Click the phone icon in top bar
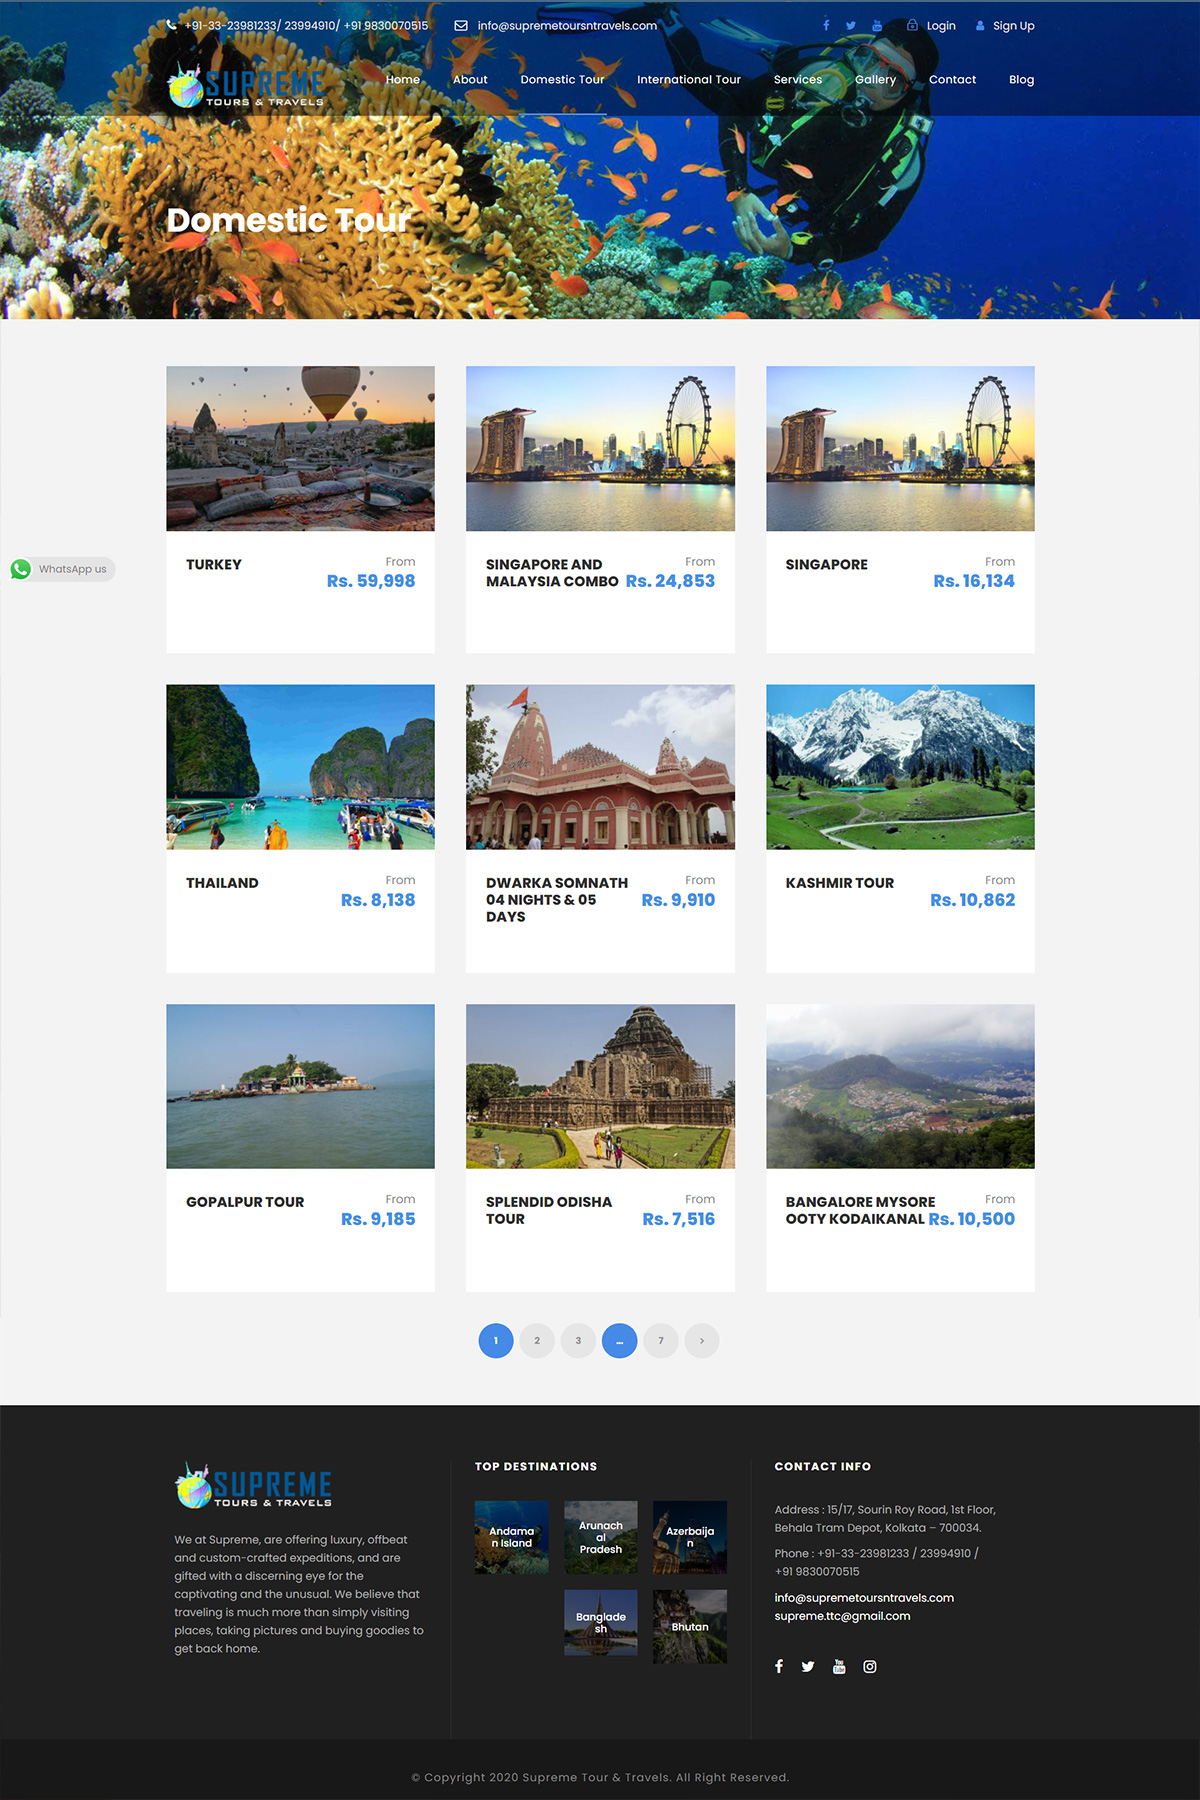The height and width of the screenshot is (1800, 1200). click(172, 25)
